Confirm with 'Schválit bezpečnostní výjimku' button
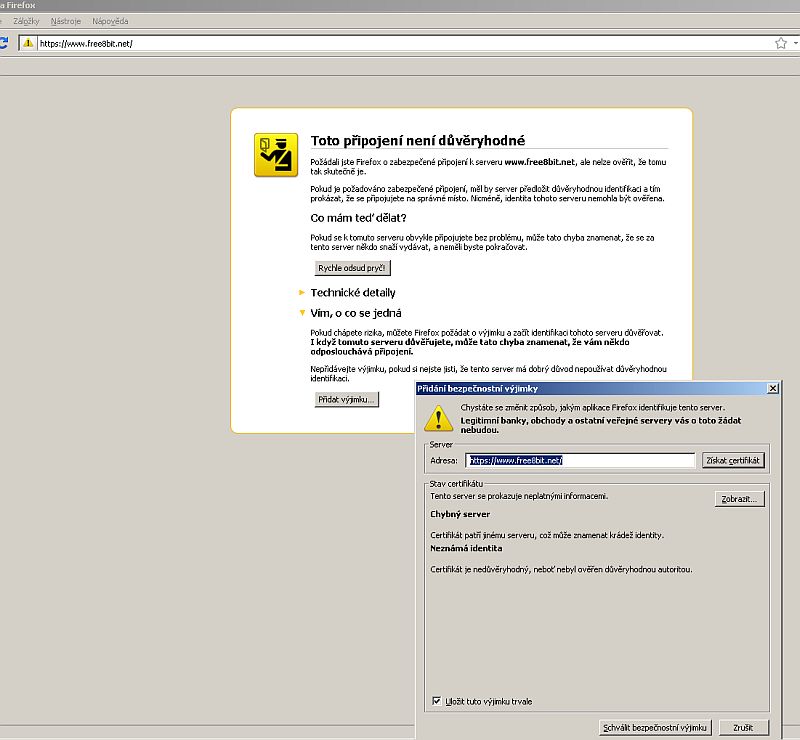800x740 pixels. [x=655, y=727]
